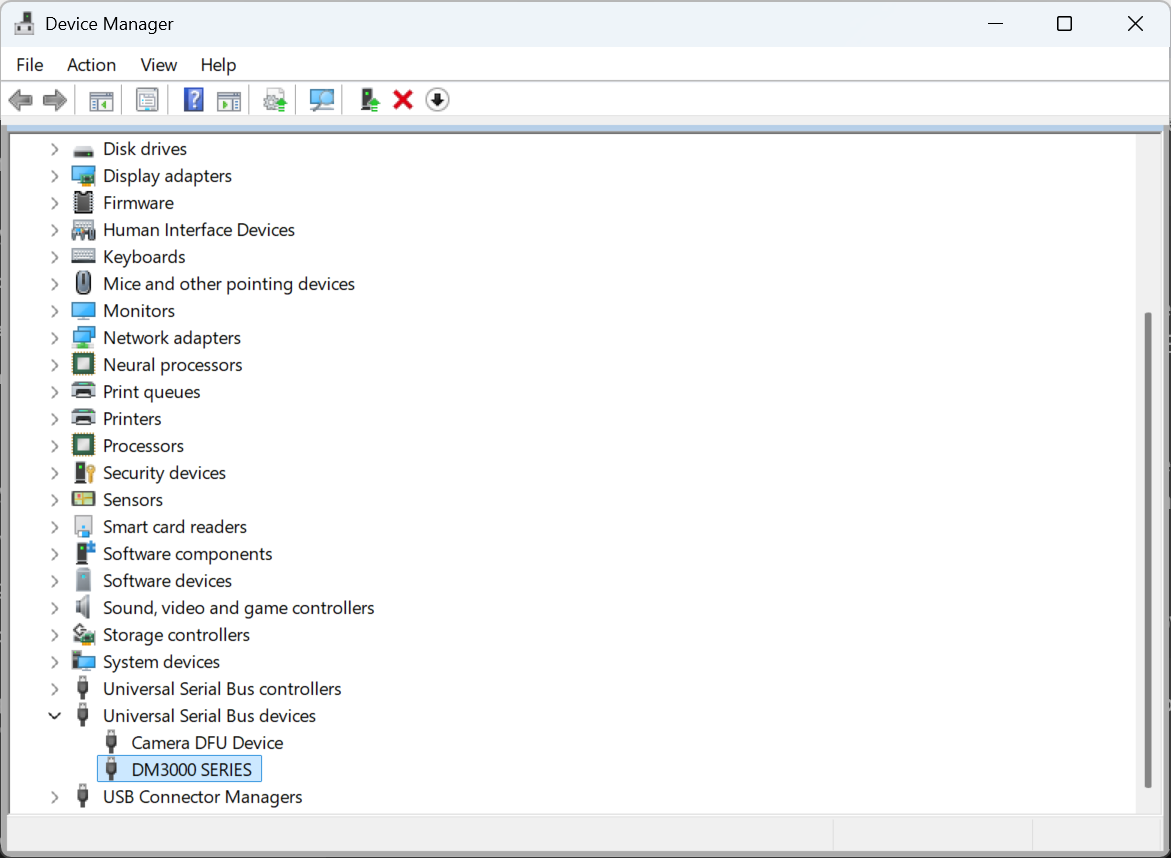Click the Firmware chip icon

pos(83,203)
